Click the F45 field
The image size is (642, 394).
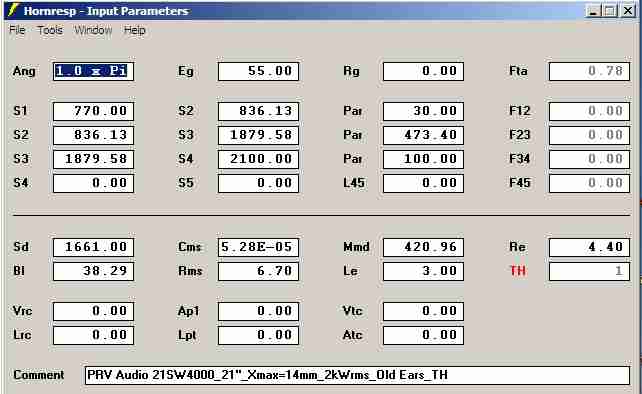589,183
